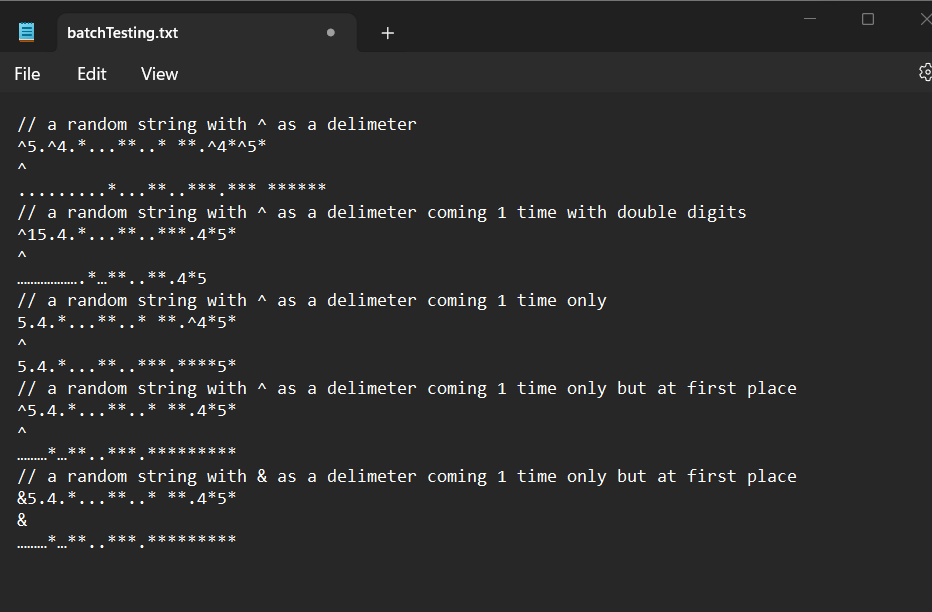This screenshot has height=612, width=932.
Task: Click the unsaved-changes dot on batchTesting.txt tab
Action: 330,33
